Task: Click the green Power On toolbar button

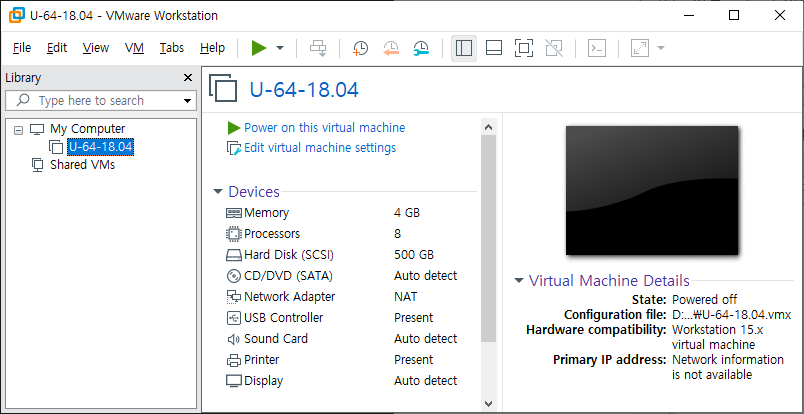Action: pyautogui.click(x=259, y=48)
